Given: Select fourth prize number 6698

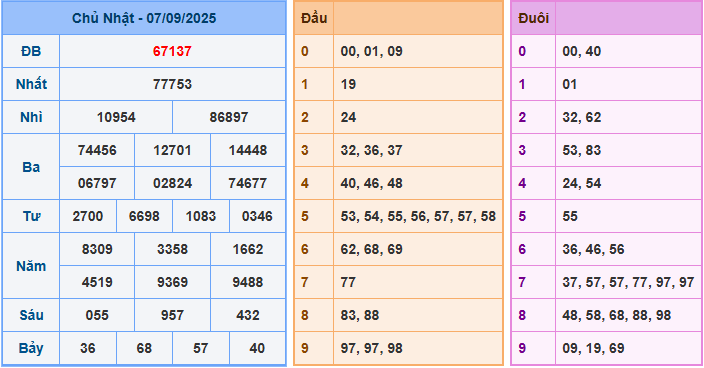Looking at the screenshot, I should (x=144, y=216).
